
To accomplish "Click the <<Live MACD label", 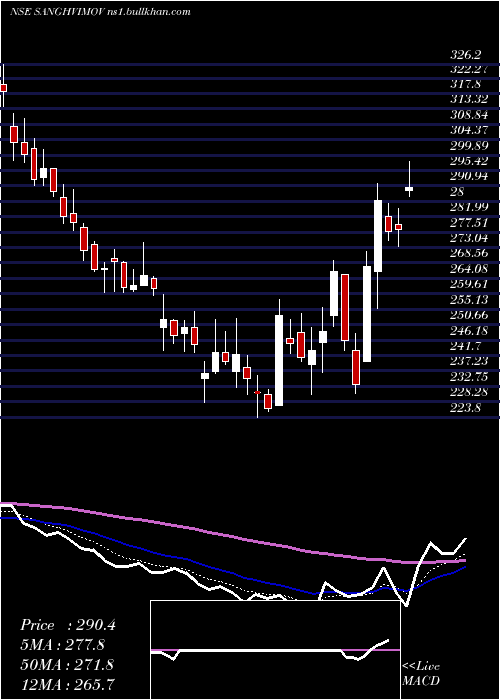I will [421, 673].
